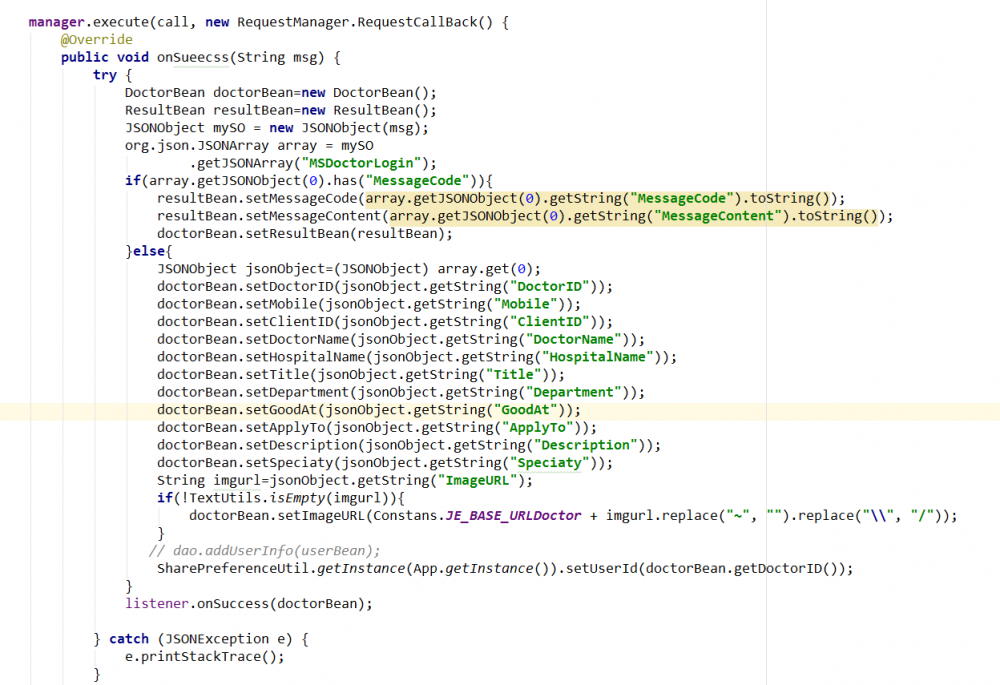Click the "MessageContent" string literal
The height and width of the screenshot is (685, 1000).
716,216
